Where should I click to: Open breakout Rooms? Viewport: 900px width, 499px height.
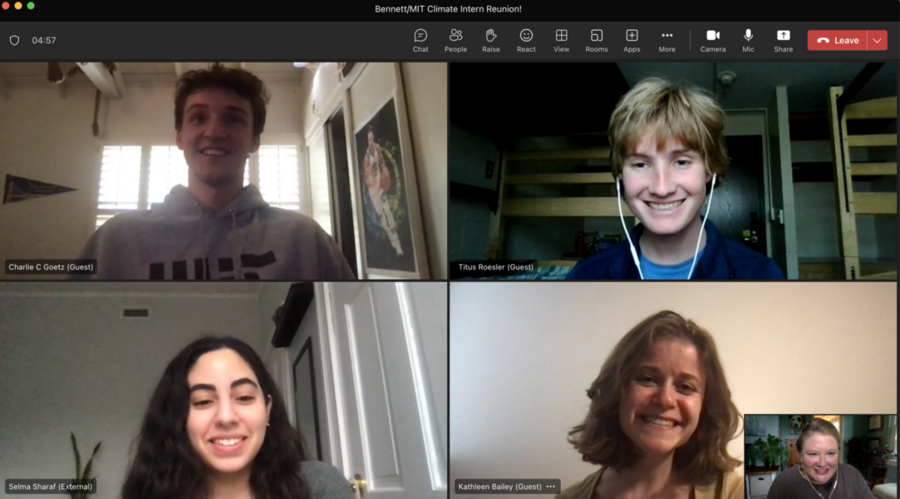click(x=596, y=40)
